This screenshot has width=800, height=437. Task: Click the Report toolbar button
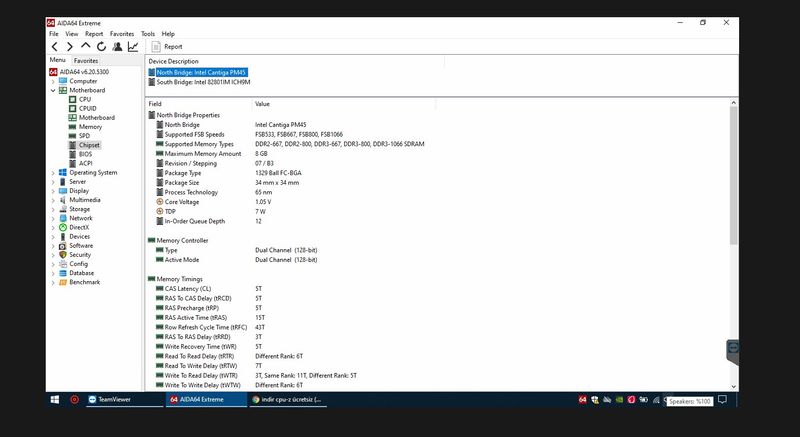(167, 47)
